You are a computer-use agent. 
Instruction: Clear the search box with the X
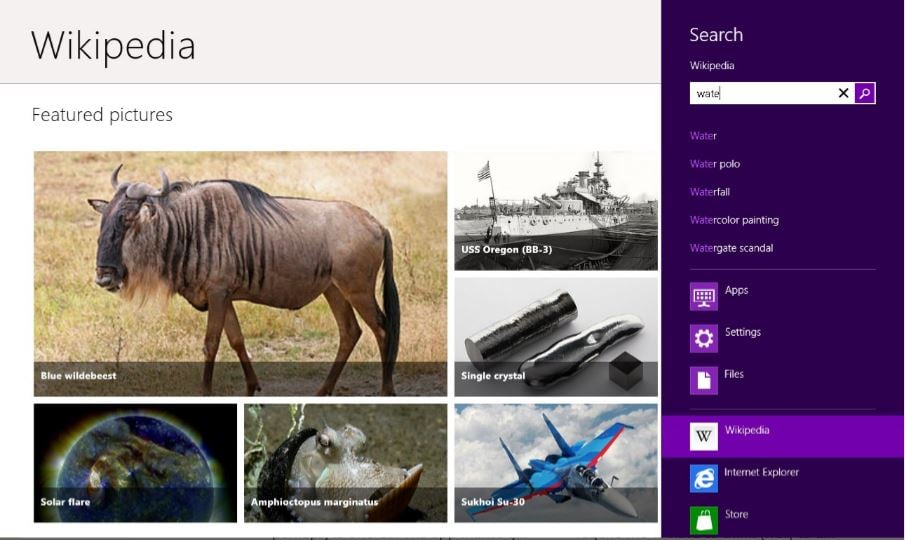tap(843, 93)
